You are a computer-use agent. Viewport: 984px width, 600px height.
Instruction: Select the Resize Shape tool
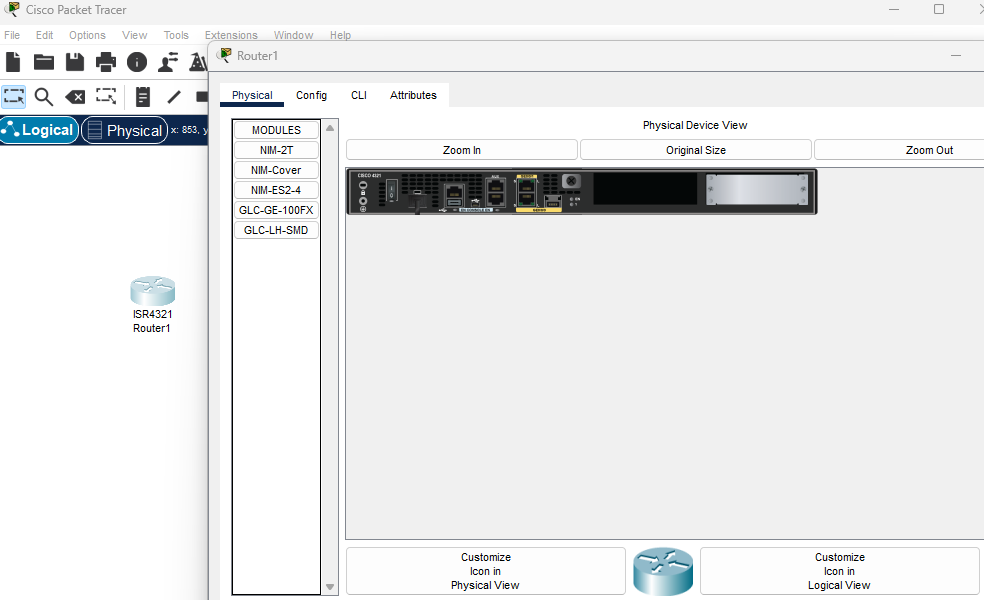coord(106,96)
